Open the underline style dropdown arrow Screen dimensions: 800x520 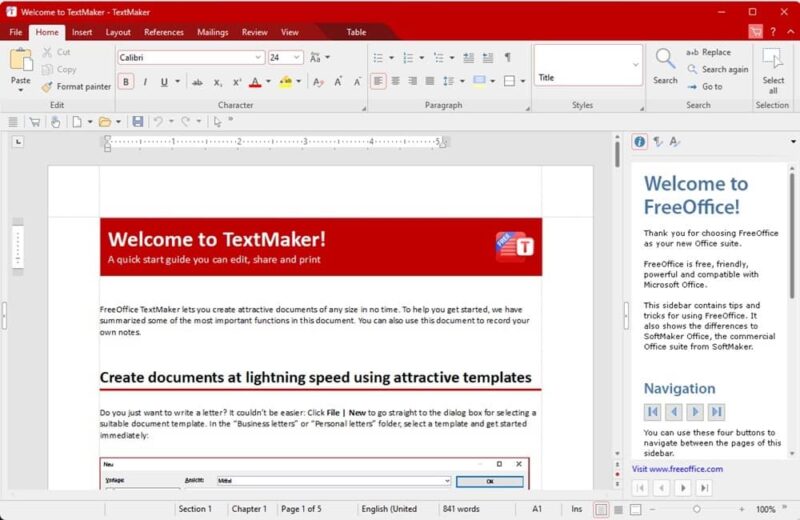(178, 82)
